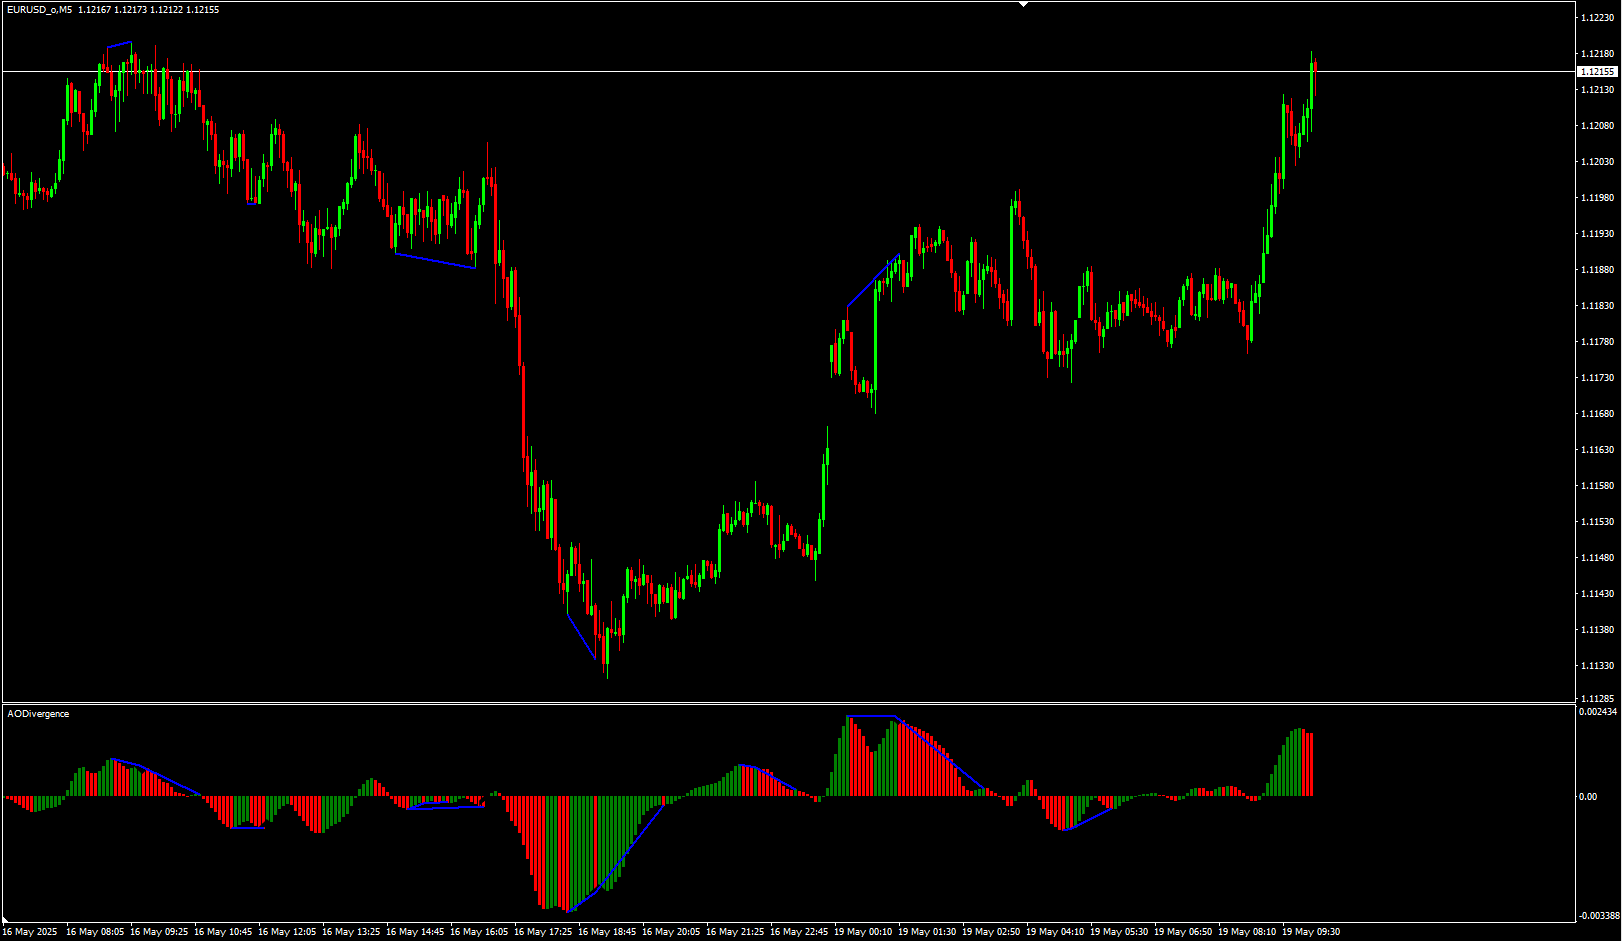Select blue divergence line at the chart's lowest low

tap(581, 636)
